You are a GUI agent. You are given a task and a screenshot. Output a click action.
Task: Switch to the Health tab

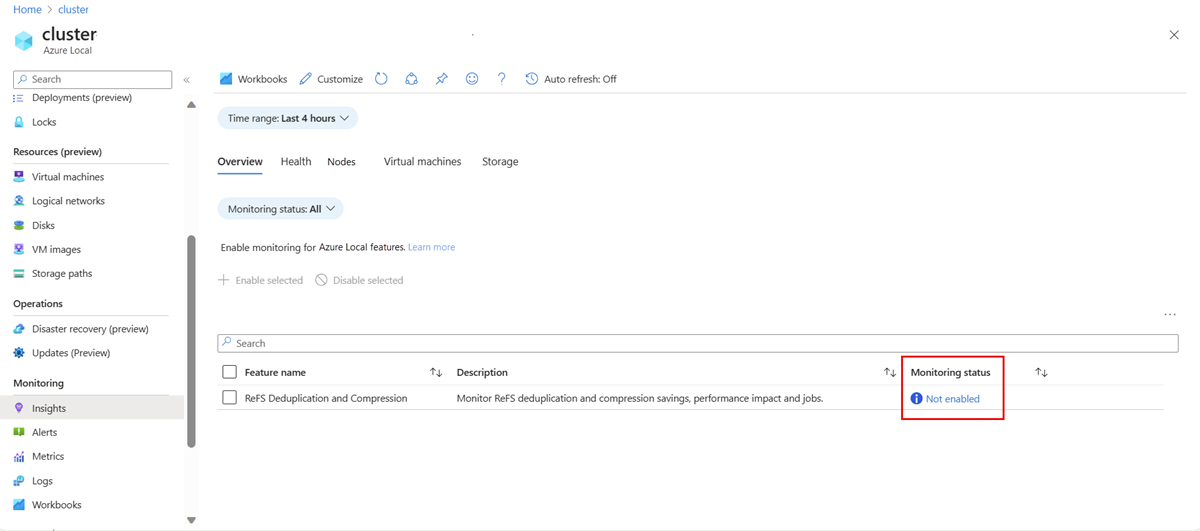[x=296, y=161]
